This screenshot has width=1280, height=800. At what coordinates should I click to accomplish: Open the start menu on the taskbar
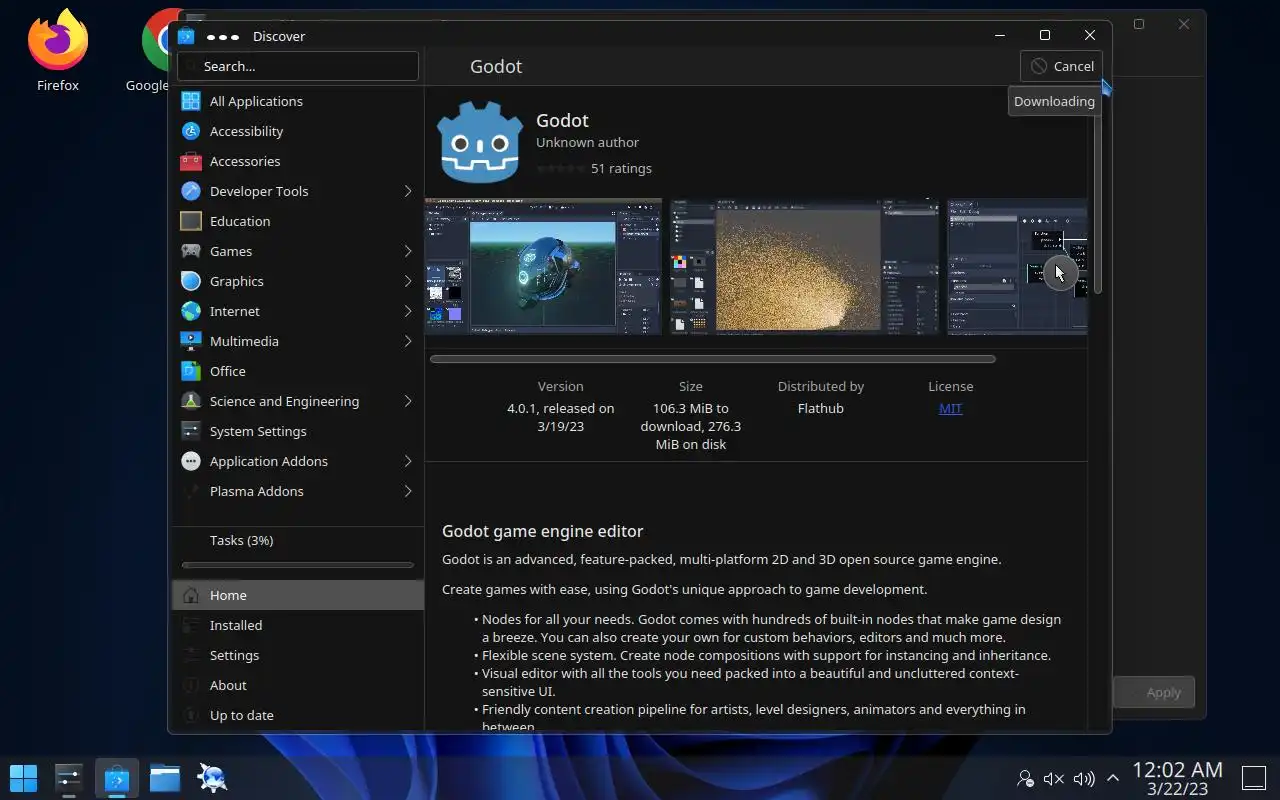[23, 777]
